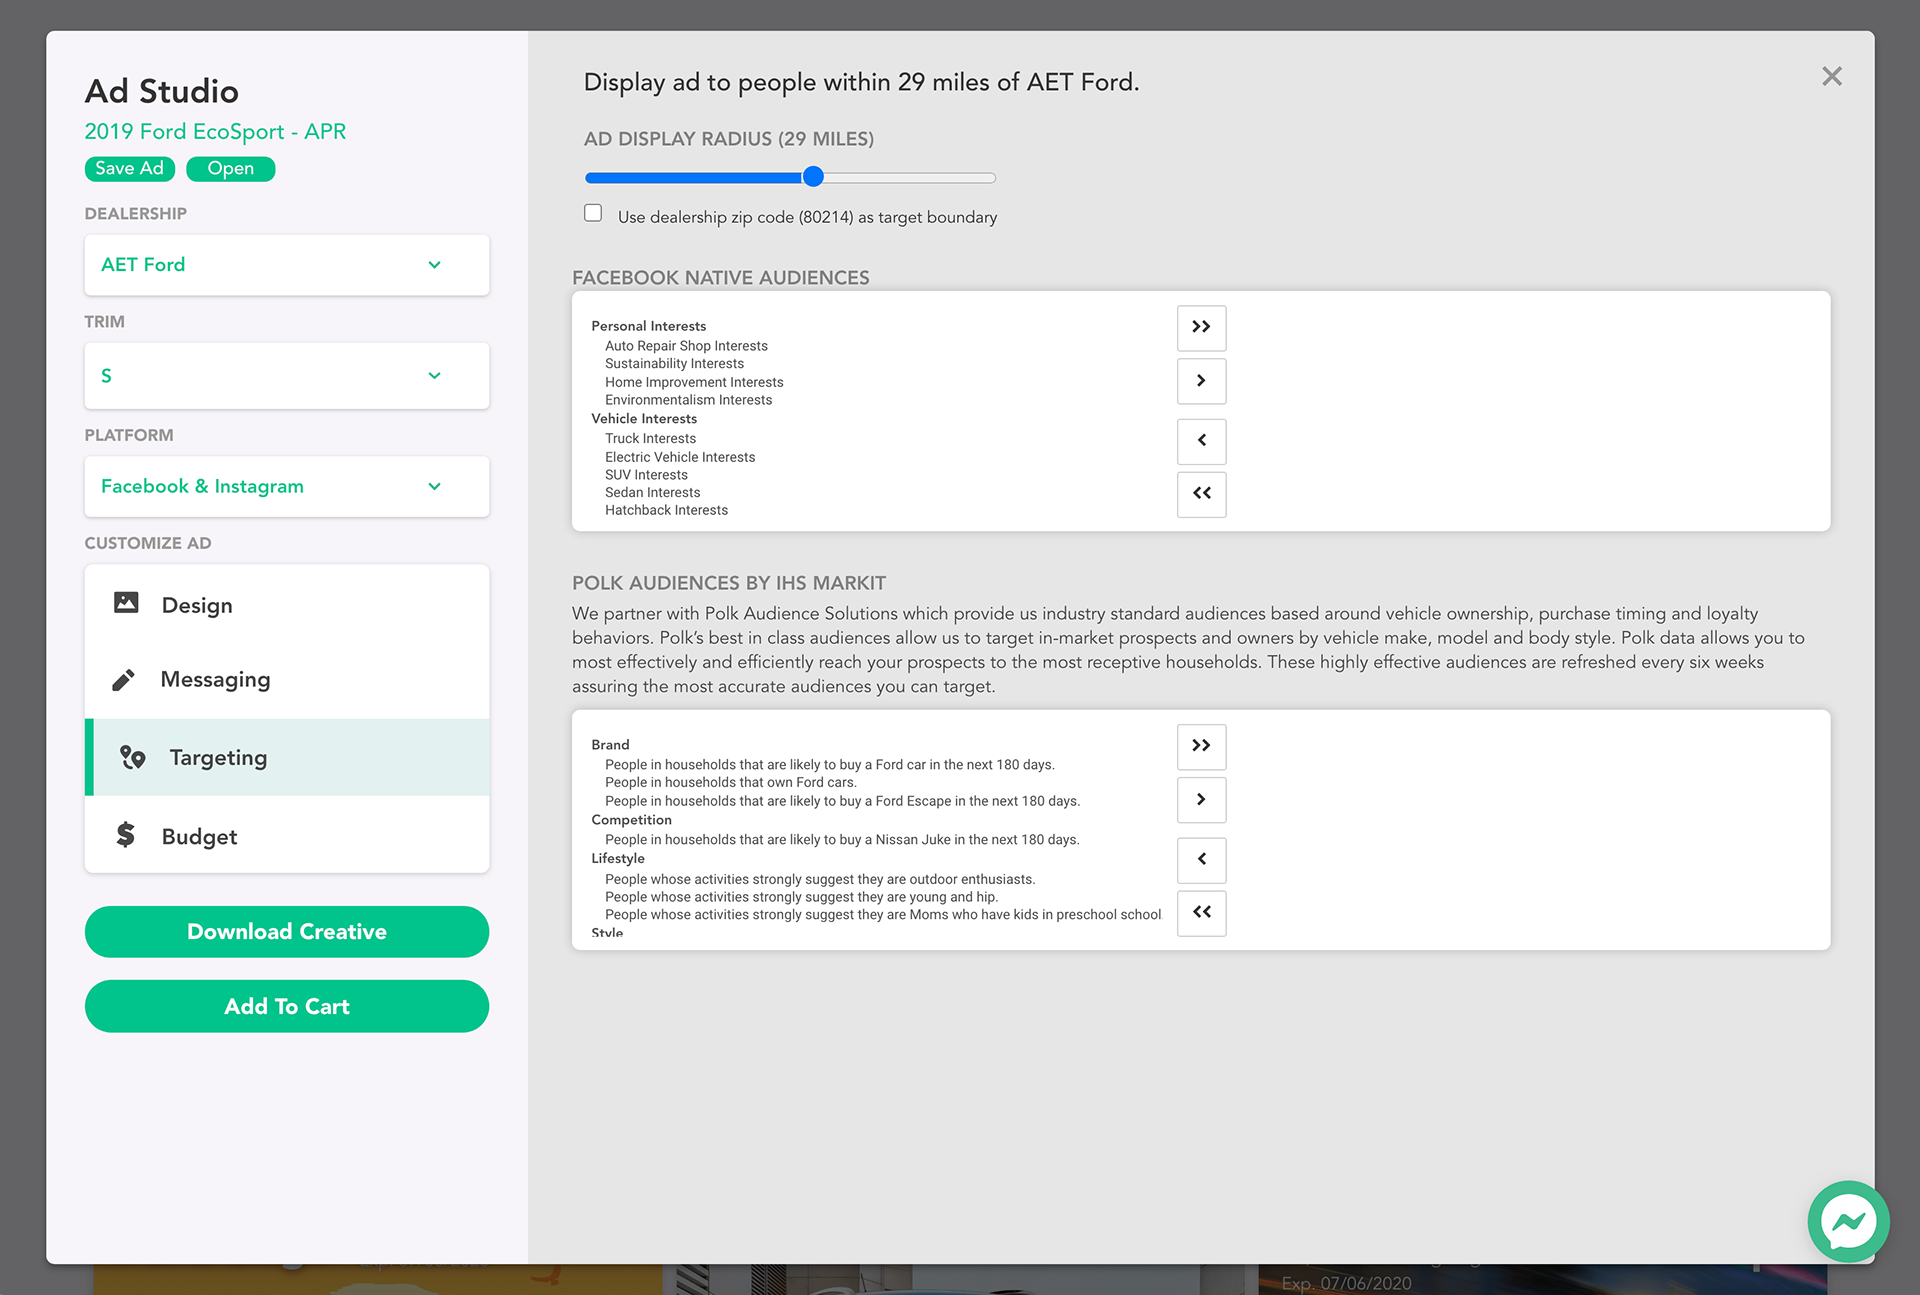The height and width of the screenshot is (1295, 1920).
Task: Switch to the Messaging section
Action: [x=287, y=680]
